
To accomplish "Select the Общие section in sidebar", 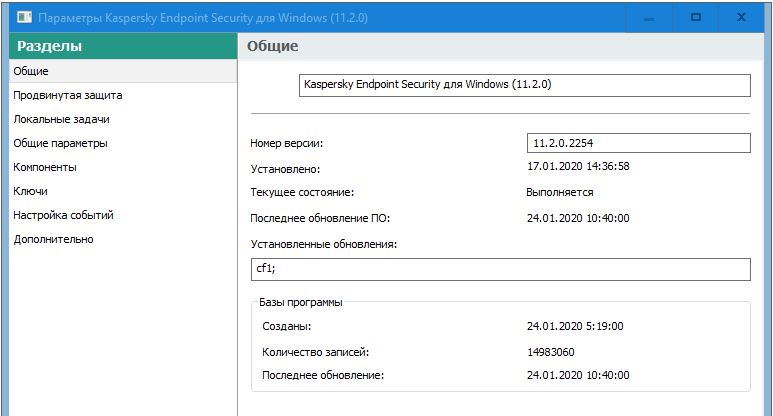I will [31, 71].
